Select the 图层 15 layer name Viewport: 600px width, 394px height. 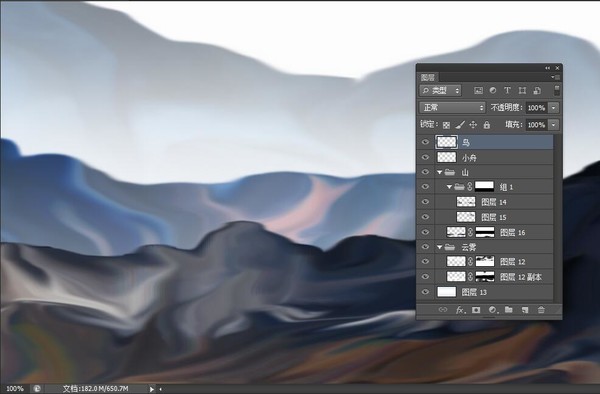coord(494,217)
